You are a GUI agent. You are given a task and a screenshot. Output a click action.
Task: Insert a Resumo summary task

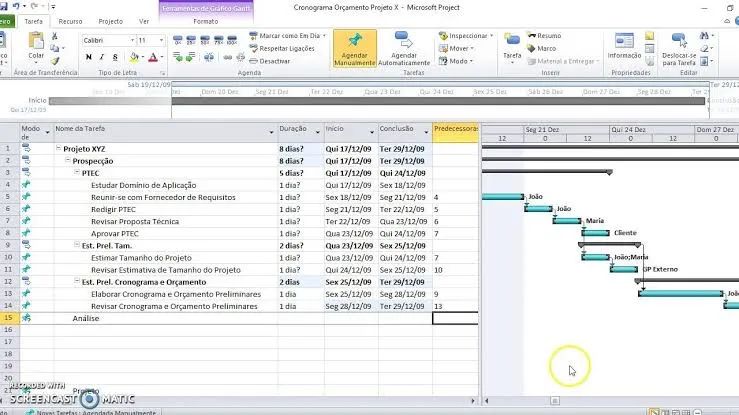[x=544, y=36]
